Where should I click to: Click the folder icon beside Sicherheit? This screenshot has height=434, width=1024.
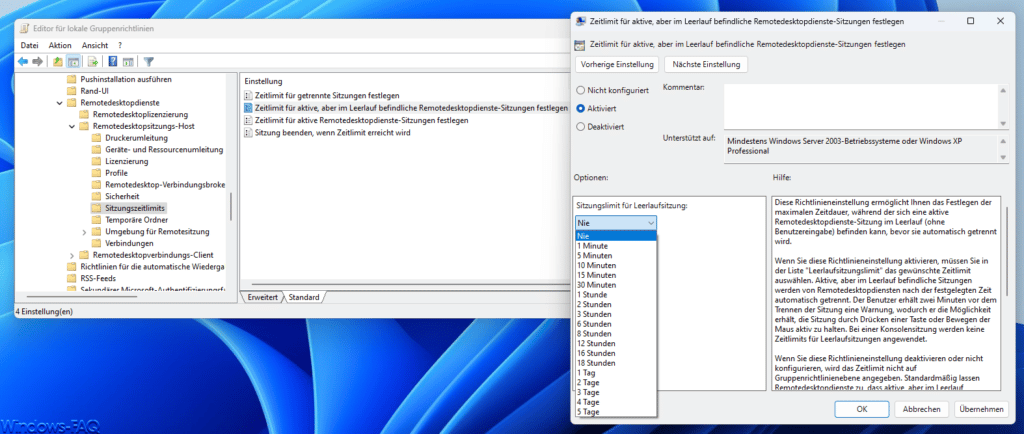(97, 196)
